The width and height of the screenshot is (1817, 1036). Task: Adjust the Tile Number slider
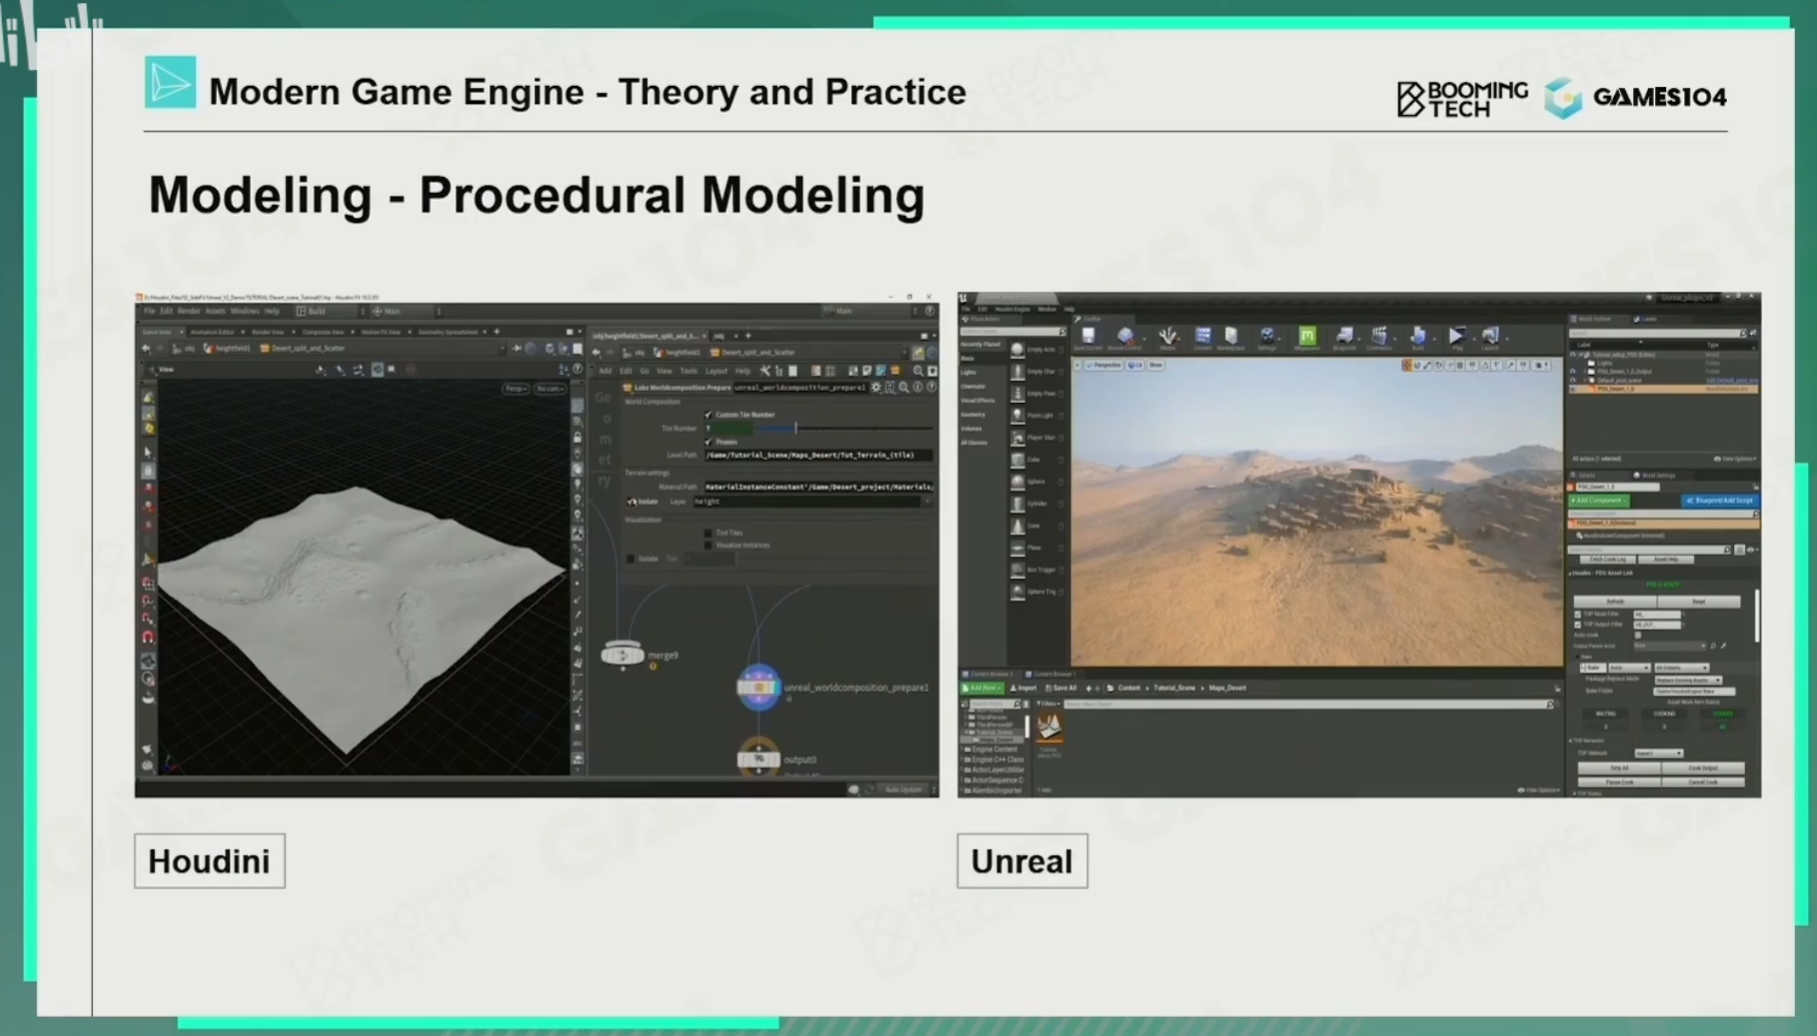[796, 428]
